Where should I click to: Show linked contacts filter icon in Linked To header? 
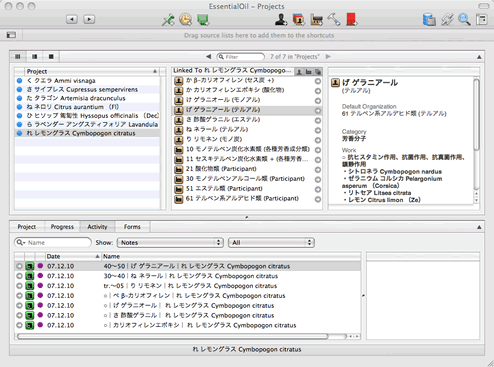(299, 72)
